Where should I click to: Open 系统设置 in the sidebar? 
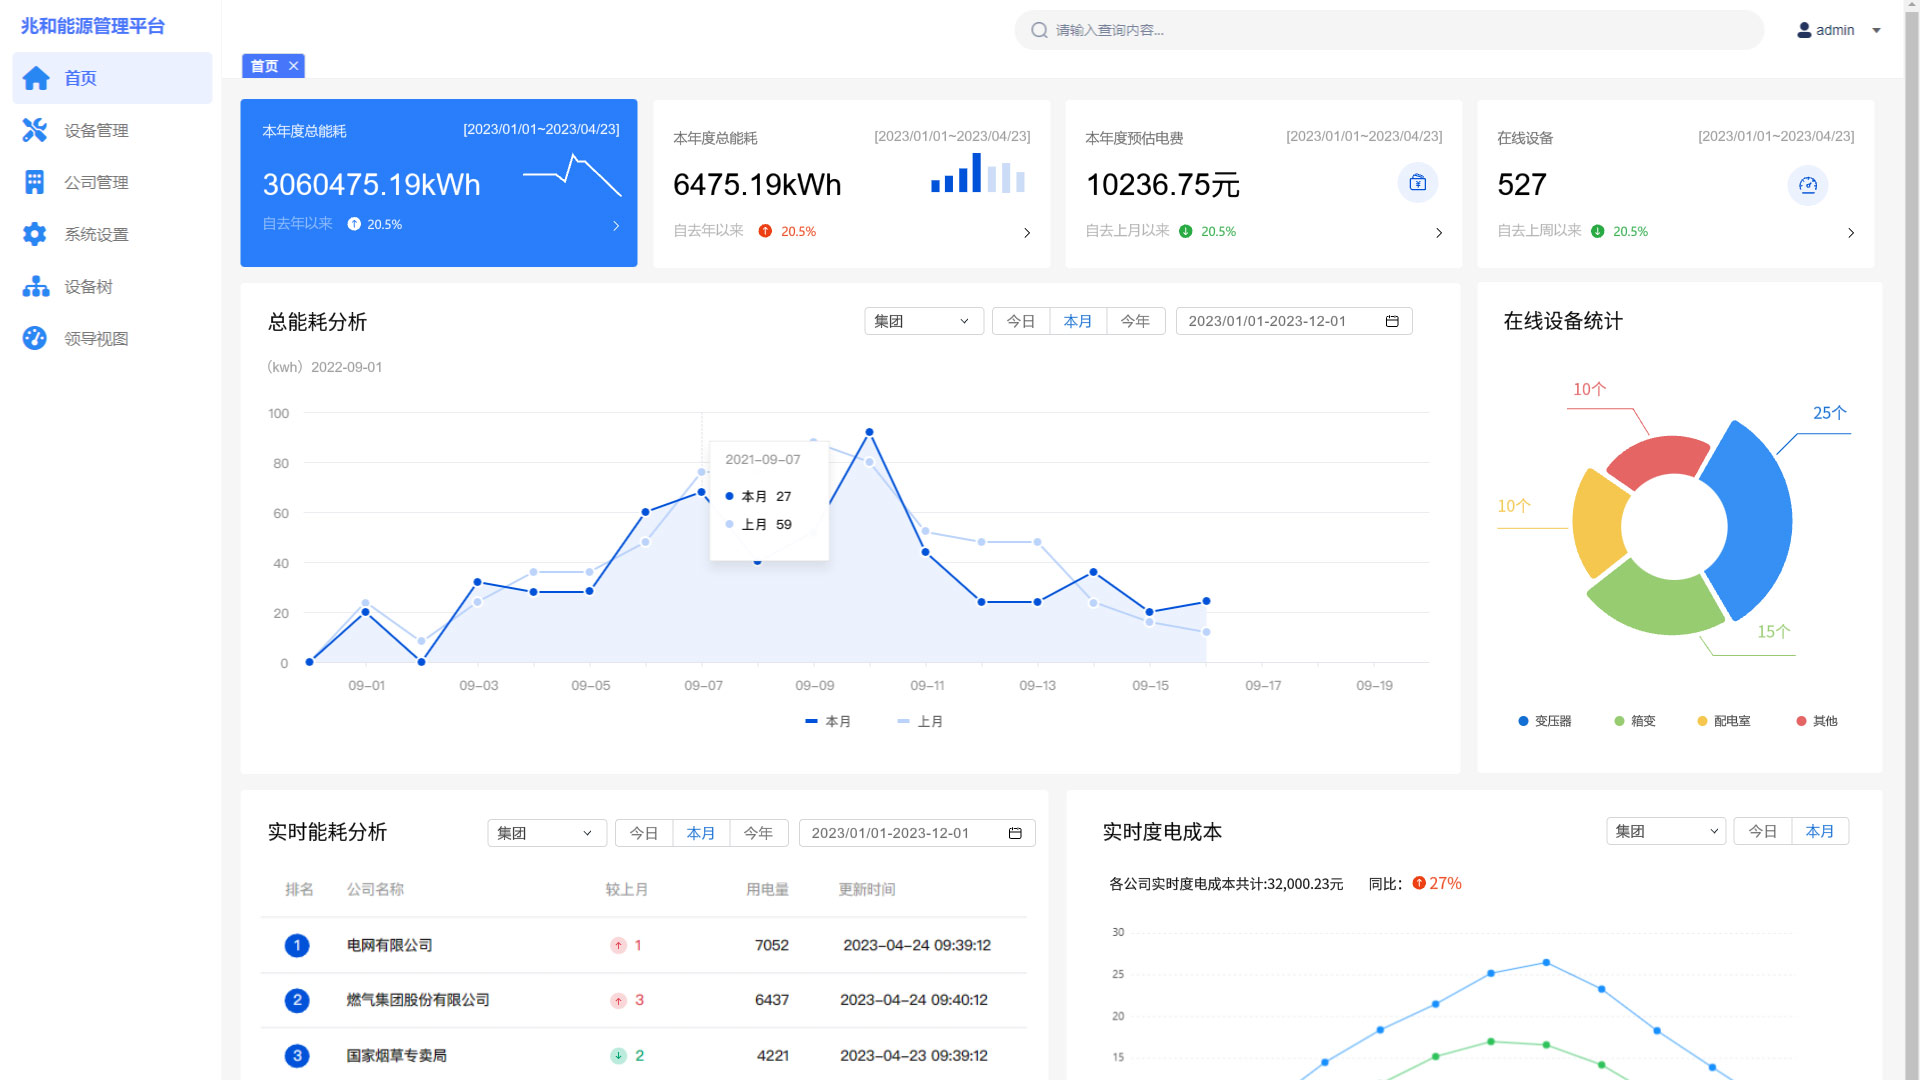(112, 234)
